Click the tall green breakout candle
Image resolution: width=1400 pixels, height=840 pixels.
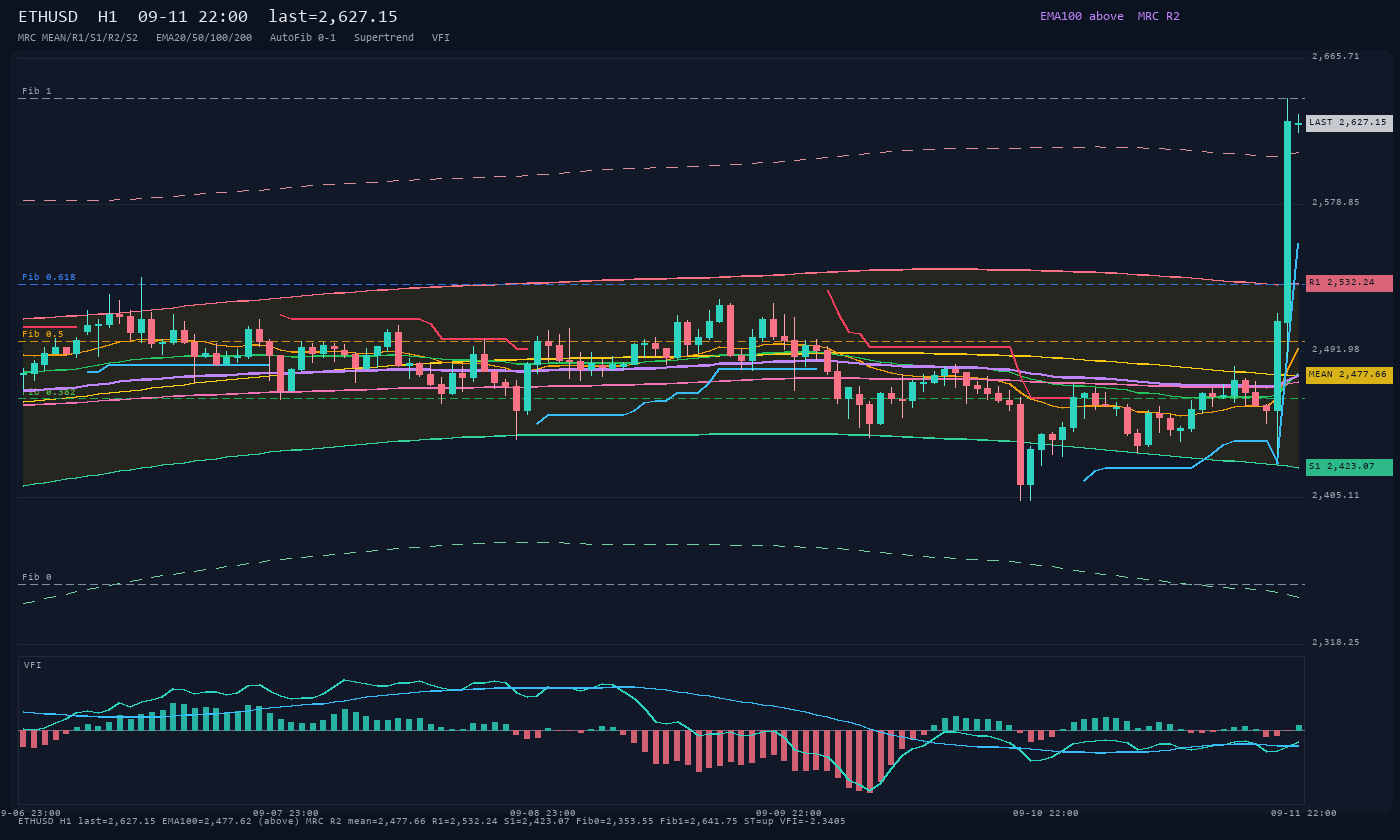tap(1287, 220)
